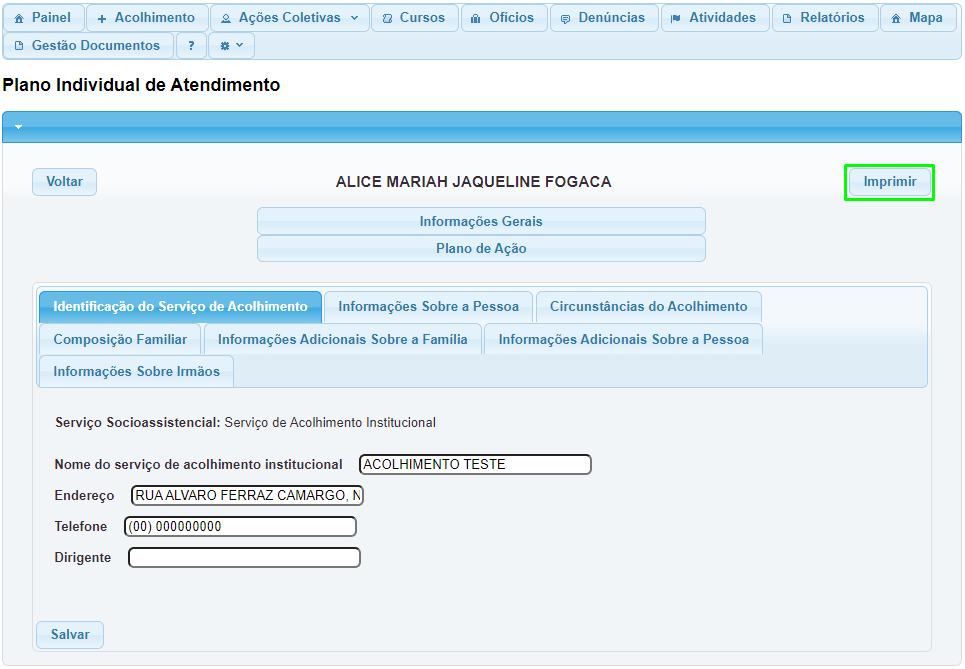Click the Imprimir button
Viewport: 965px width, 669px height.
[x=889, y=182]
